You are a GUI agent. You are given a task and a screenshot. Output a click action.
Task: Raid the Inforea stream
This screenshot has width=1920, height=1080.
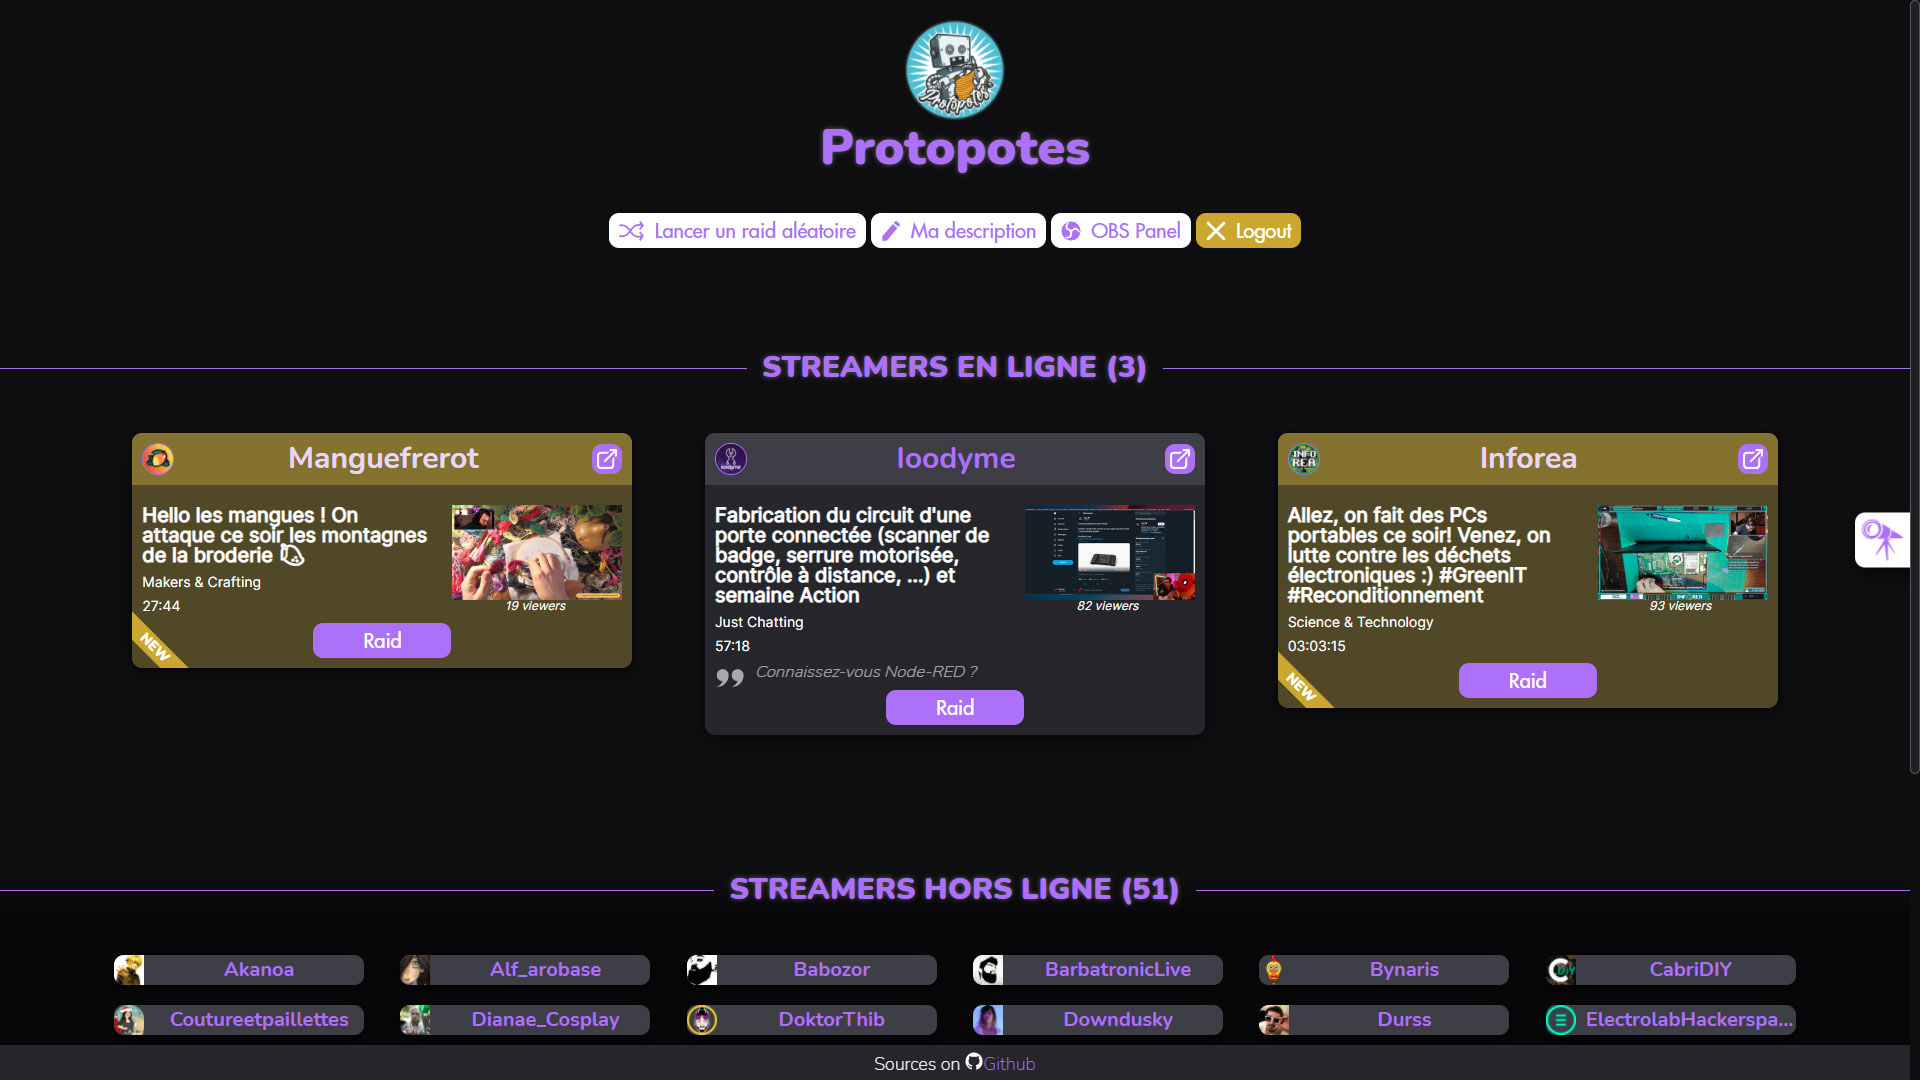[x=1528, y=681]
